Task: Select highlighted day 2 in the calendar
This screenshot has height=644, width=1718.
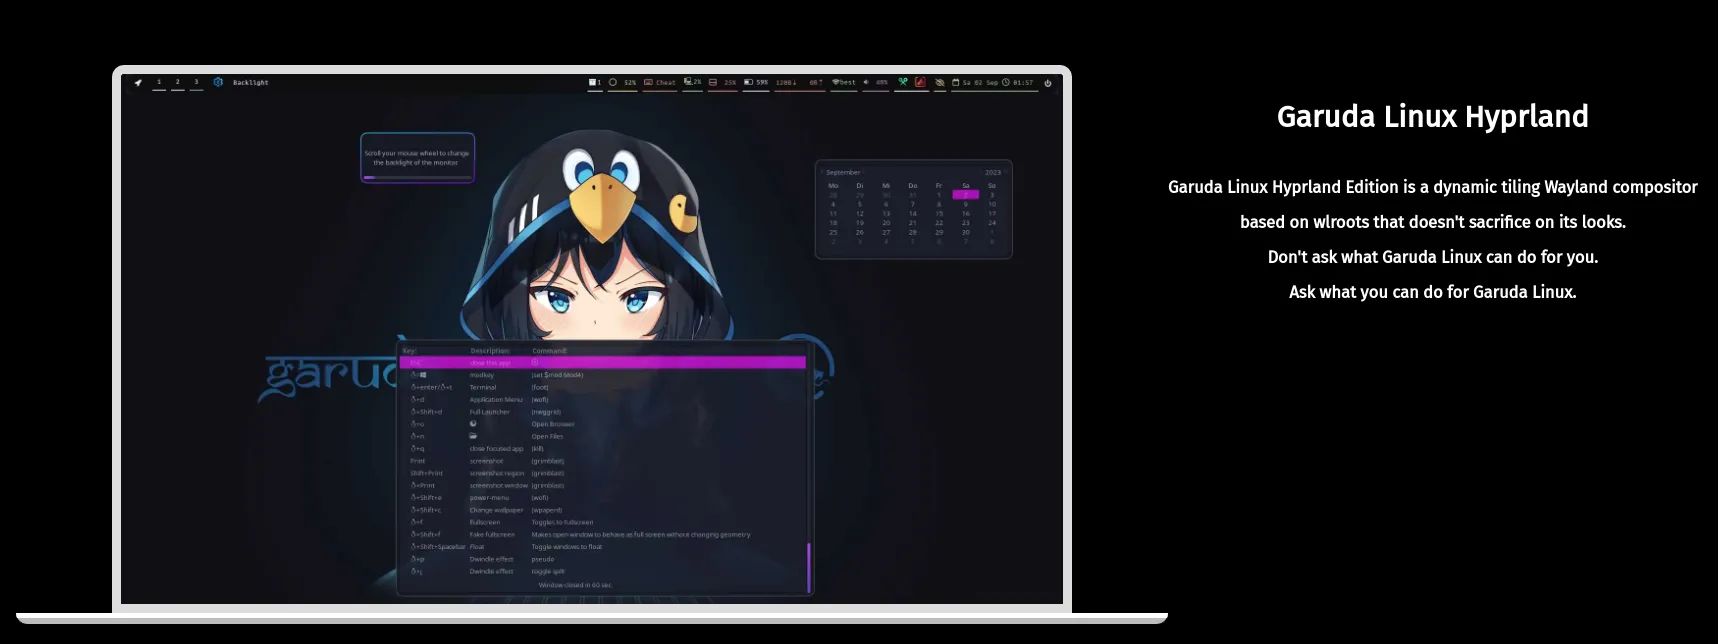Action: click(x=966, y=195)
